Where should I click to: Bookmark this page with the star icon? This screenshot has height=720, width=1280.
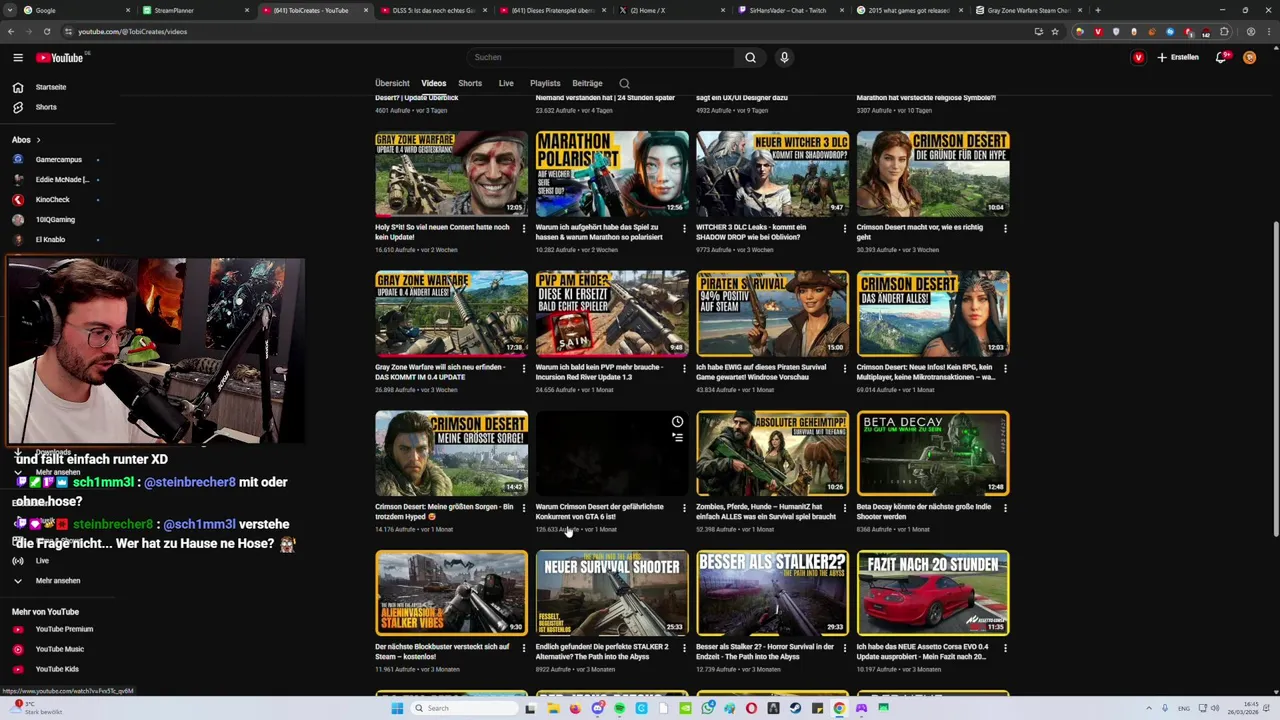(x=1054, y=32)
